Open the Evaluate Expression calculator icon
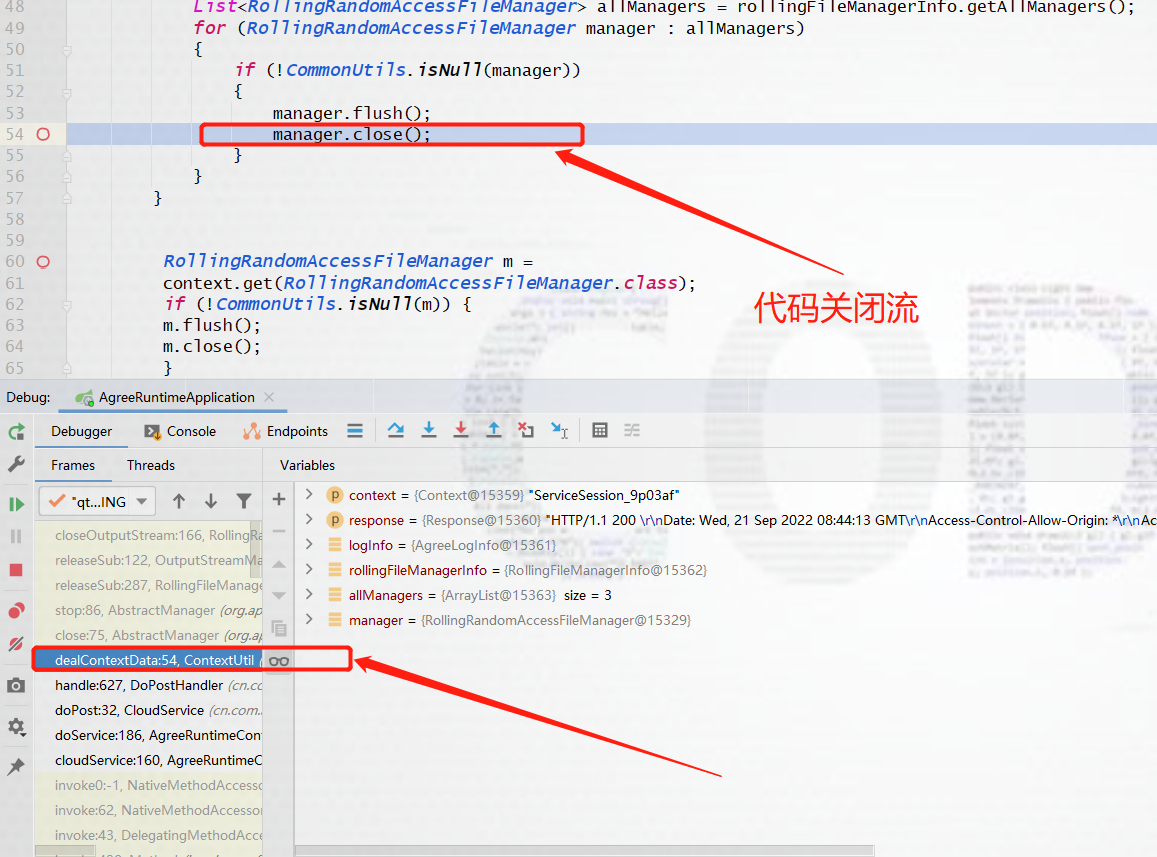The height and width of the screenshot is (857, 1157). 600,430
